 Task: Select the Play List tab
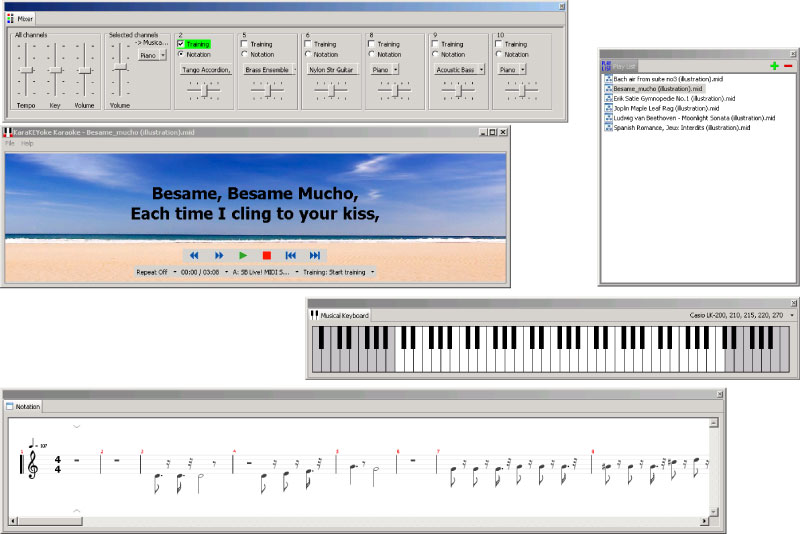pos(618,66)
